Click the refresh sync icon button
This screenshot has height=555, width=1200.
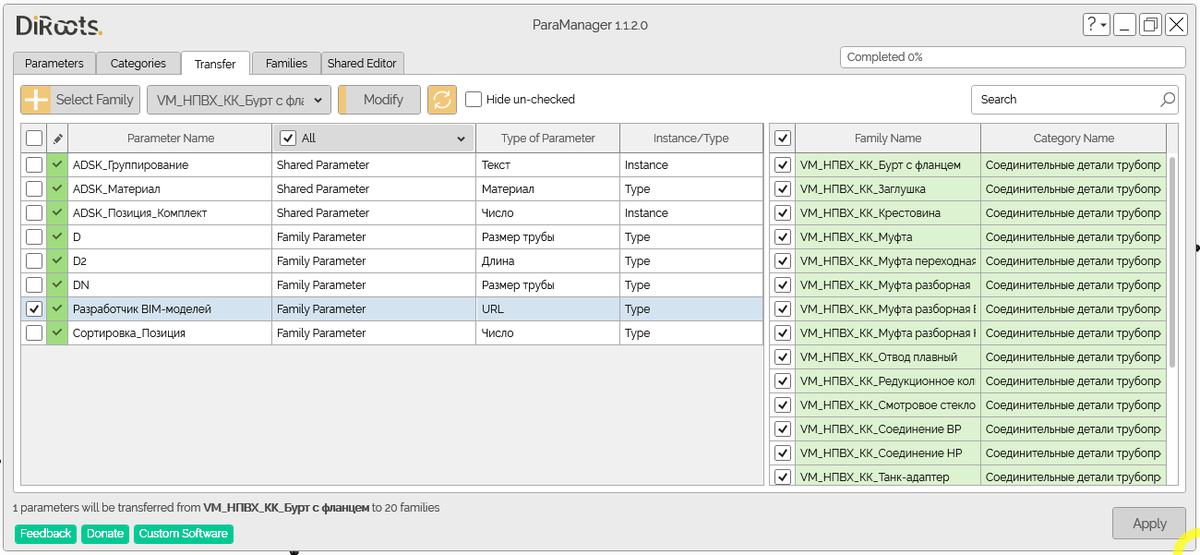tap(442, 99)
